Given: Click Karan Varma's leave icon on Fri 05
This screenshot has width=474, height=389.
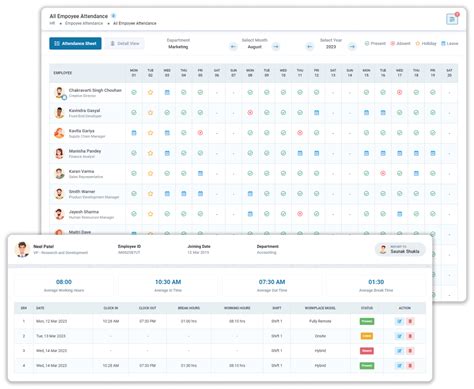Looking at the screenshot, I should (x=200, y=173).
